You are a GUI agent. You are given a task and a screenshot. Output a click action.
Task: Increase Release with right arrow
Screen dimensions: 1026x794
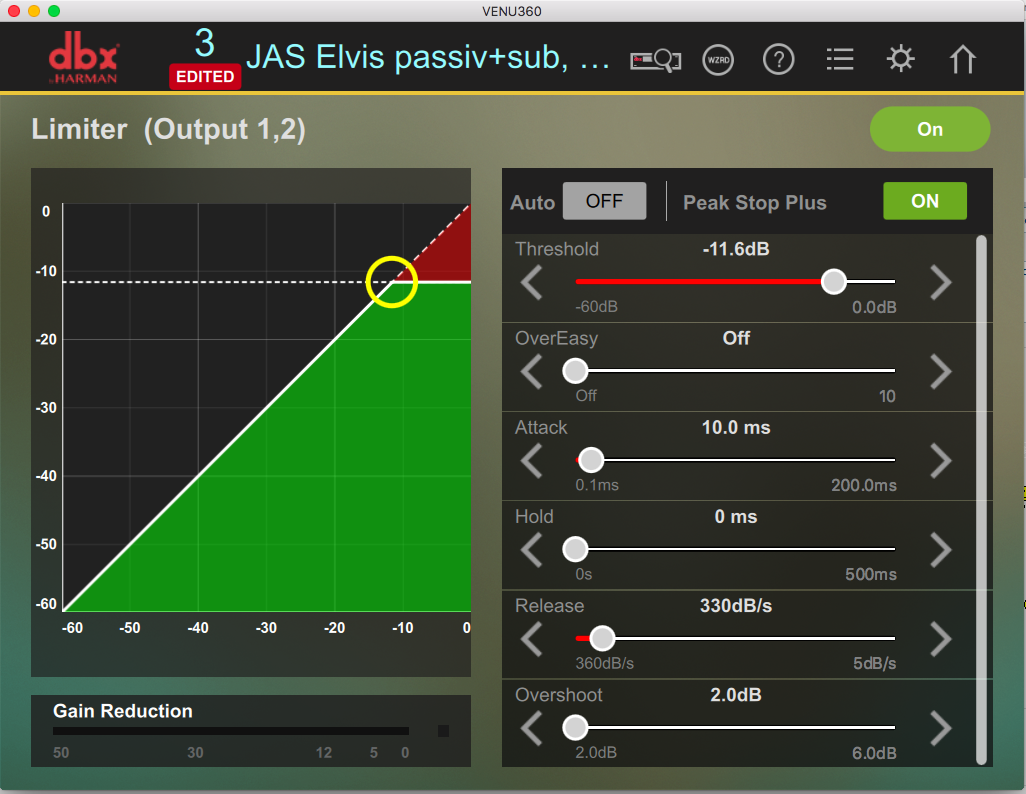(x=940, y=639)
